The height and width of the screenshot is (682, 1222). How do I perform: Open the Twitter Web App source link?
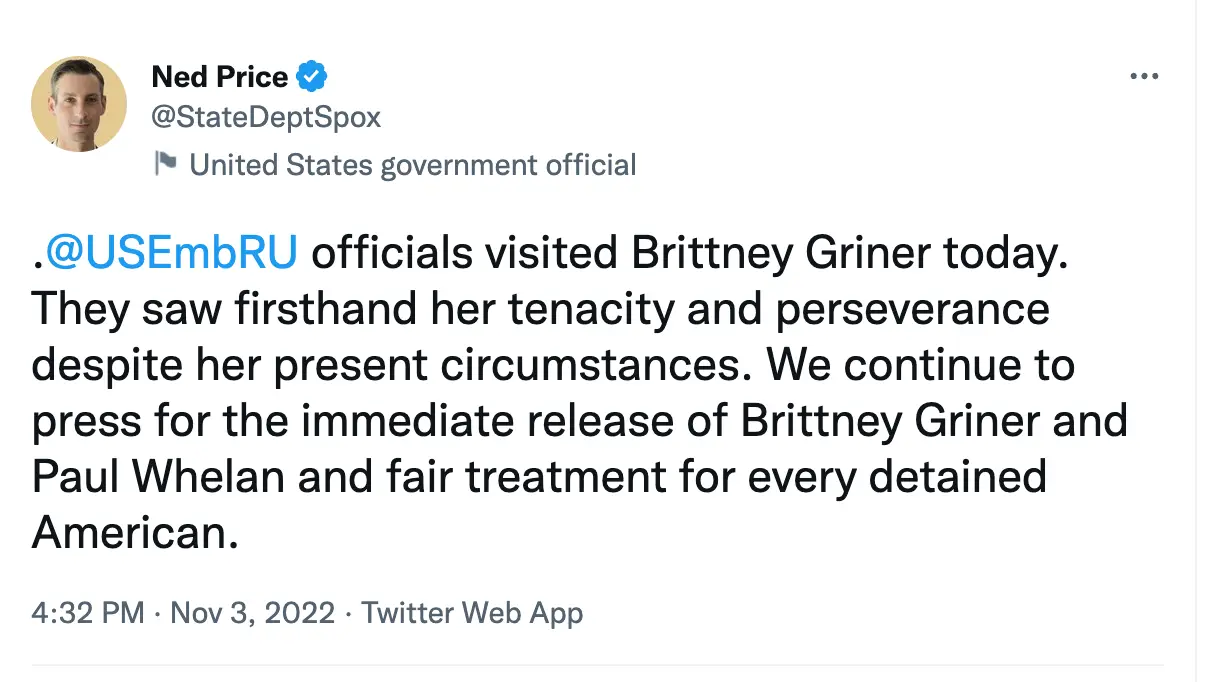point(472,612)
